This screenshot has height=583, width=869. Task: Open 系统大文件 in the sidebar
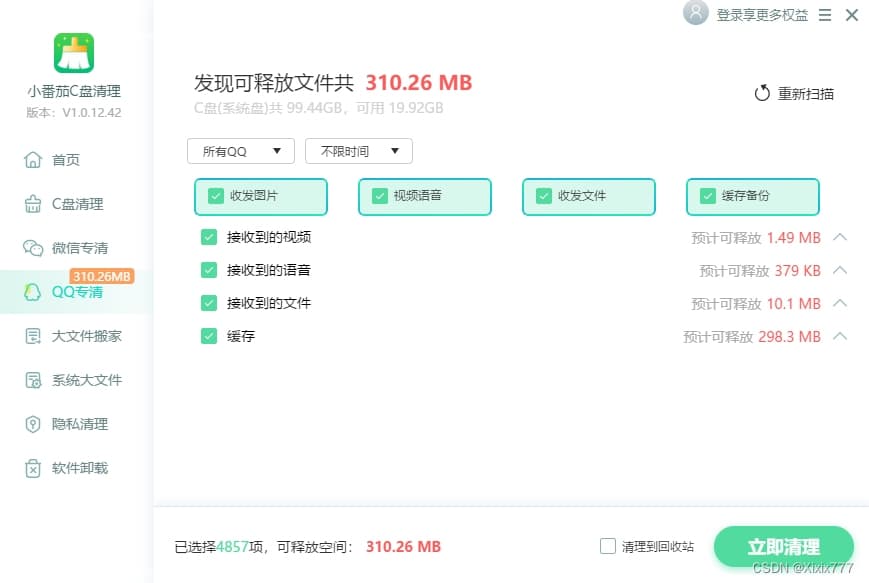[x=76, y=380]
